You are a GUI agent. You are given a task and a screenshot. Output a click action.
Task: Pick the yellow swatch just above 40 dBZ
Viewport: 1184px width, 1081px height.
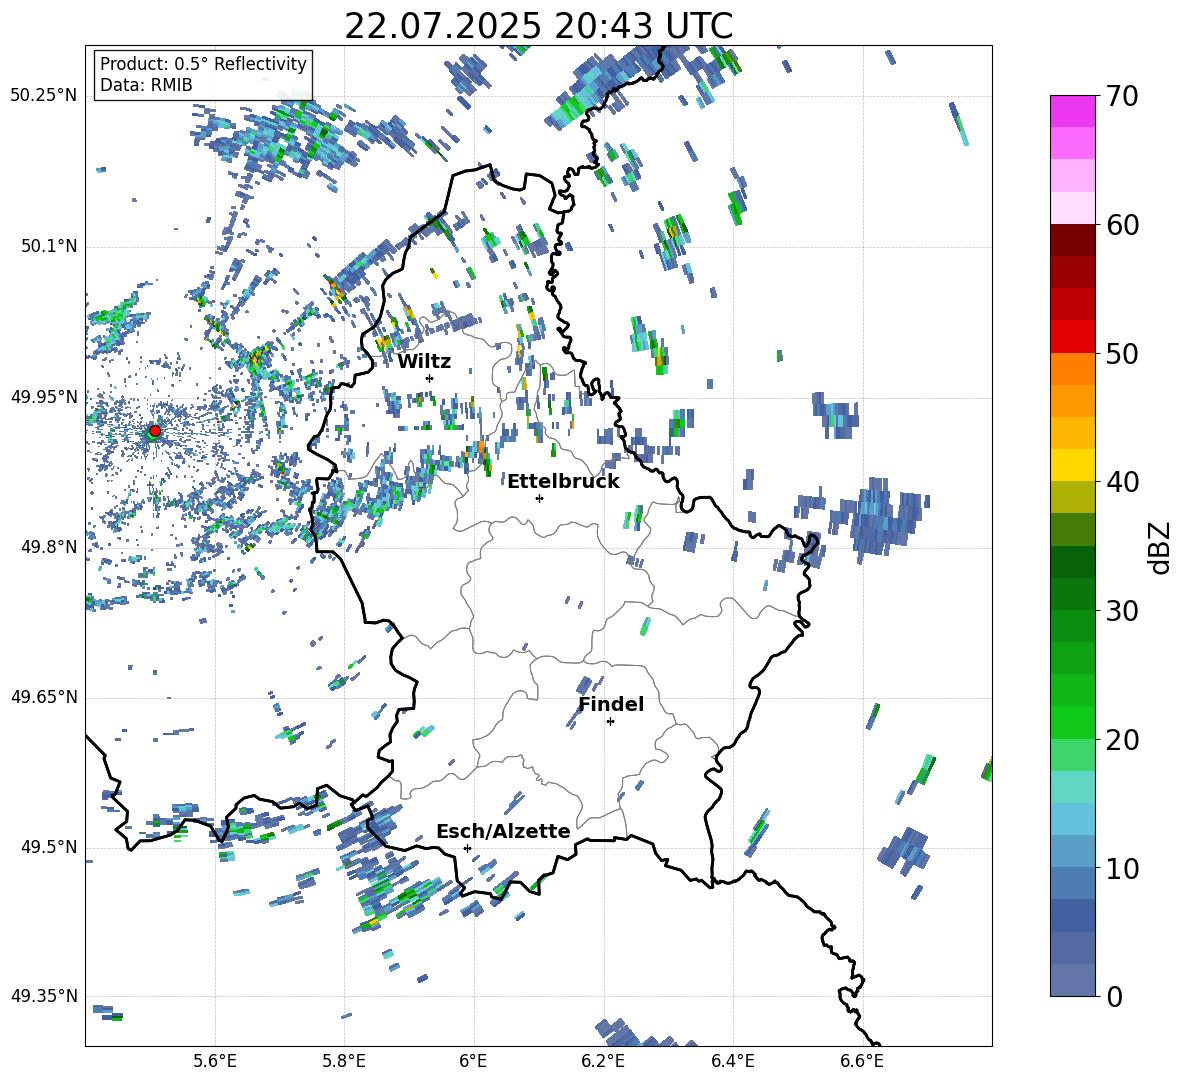[1072, 465]
